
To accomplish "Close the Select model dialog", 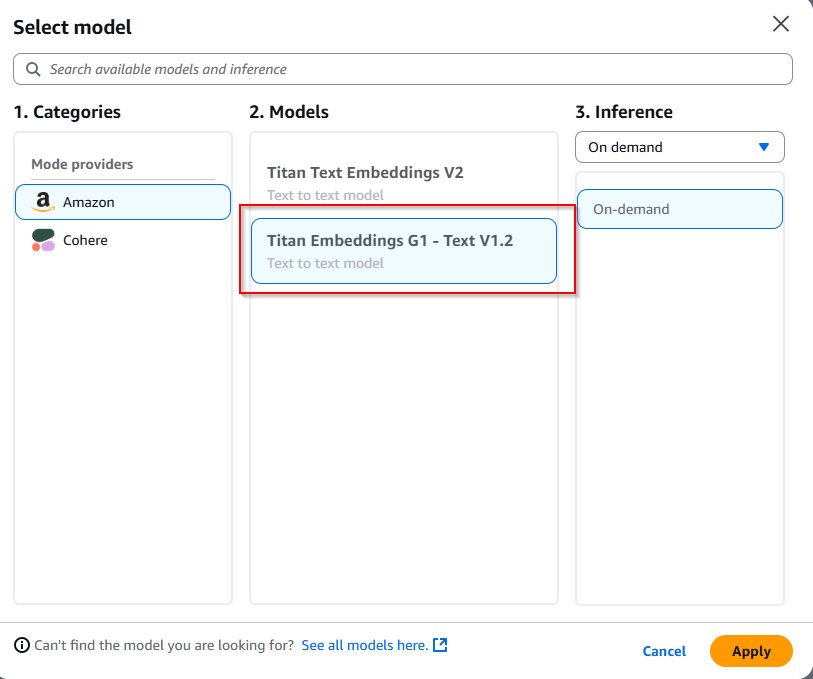I will [x=780, y=24].
